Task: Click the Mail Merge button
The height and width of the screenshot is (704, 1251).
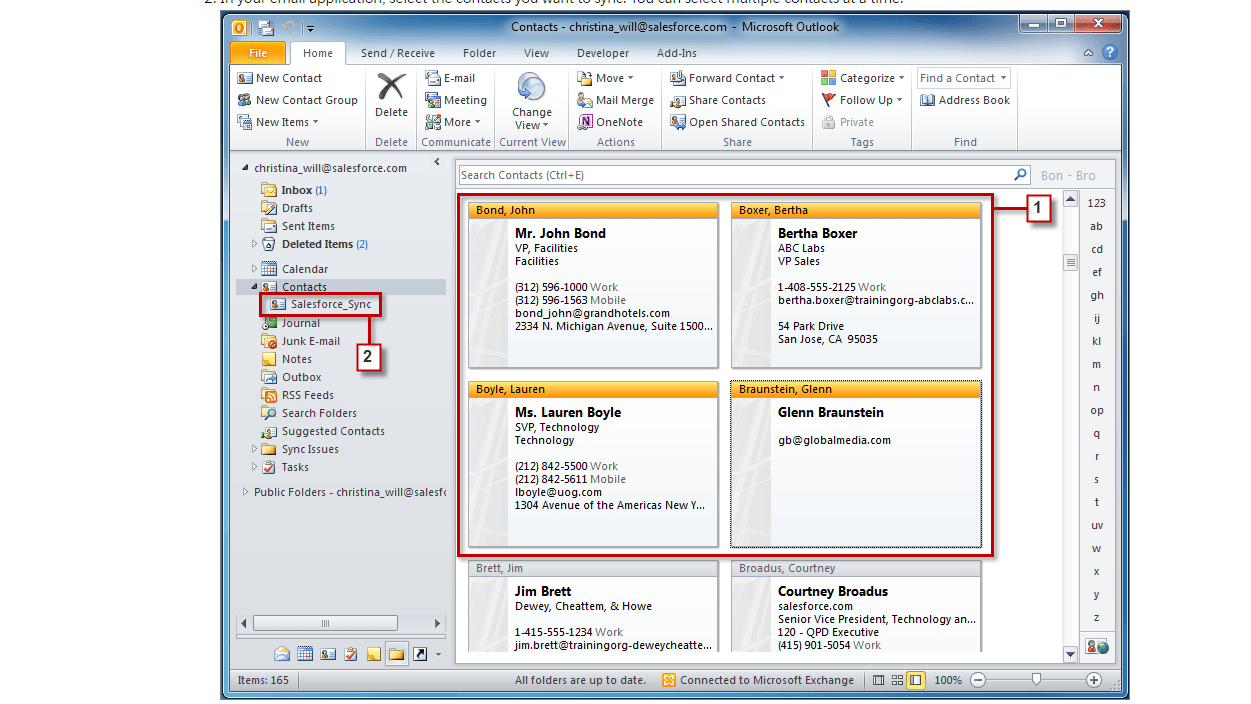Action: click(x=615, y=100)
